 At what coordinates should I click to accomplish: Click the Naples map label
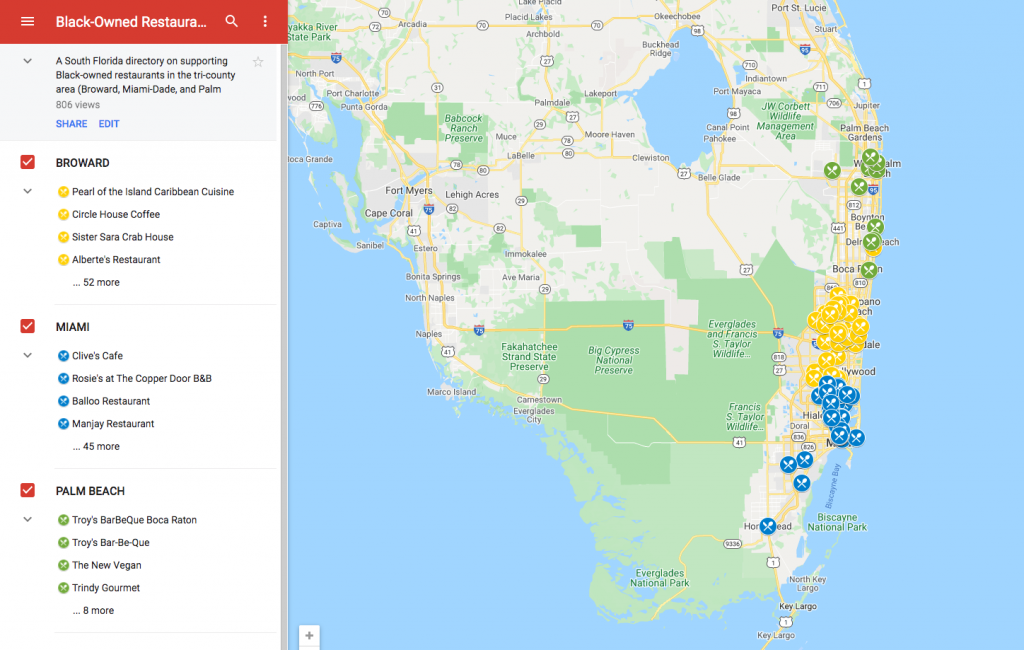[x=428, y=333]
